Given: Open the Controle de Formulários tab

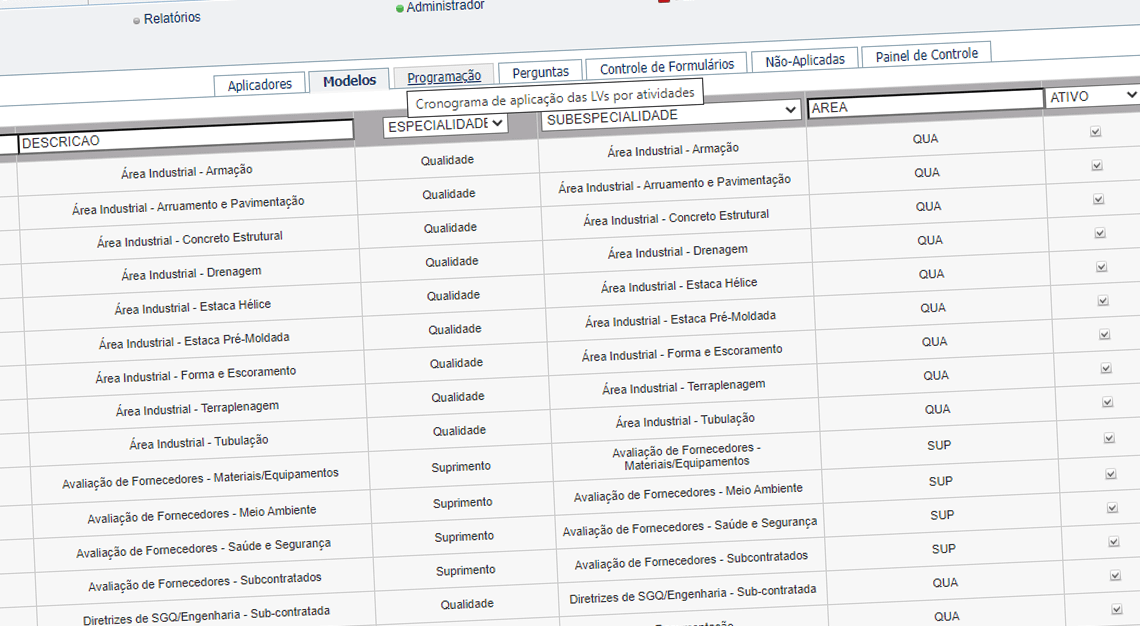Looking at the screenshot, I should click(665, 65).
